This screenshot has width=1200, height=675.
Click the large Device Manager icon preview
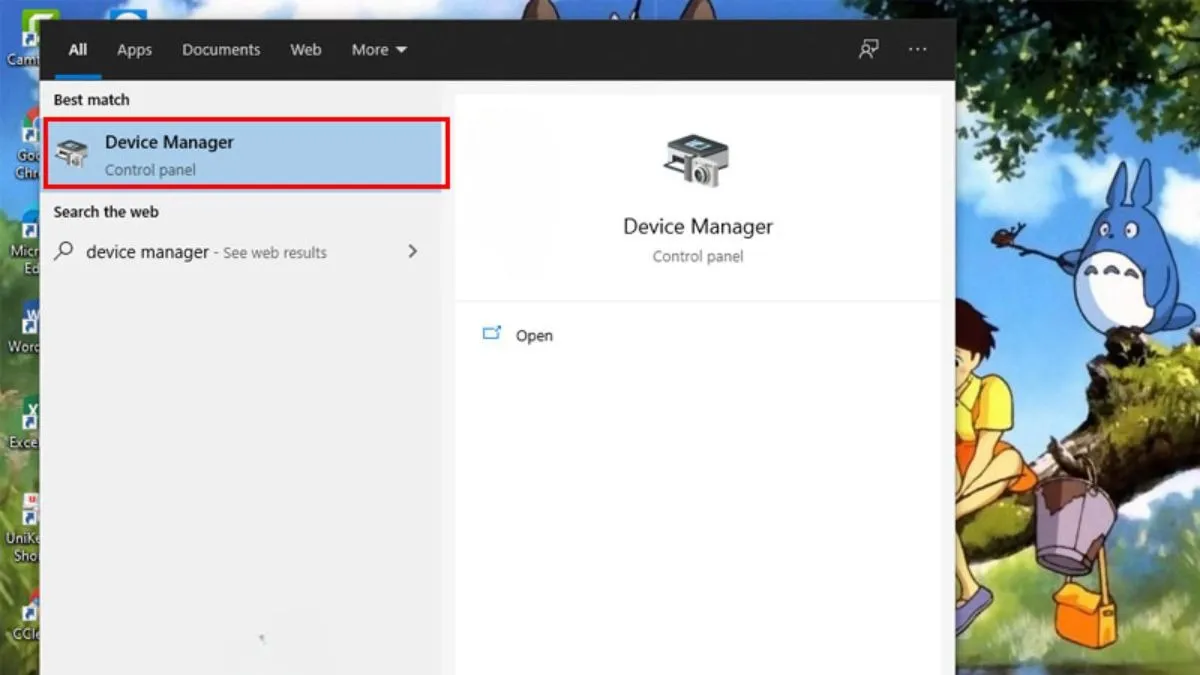(697, 160)
